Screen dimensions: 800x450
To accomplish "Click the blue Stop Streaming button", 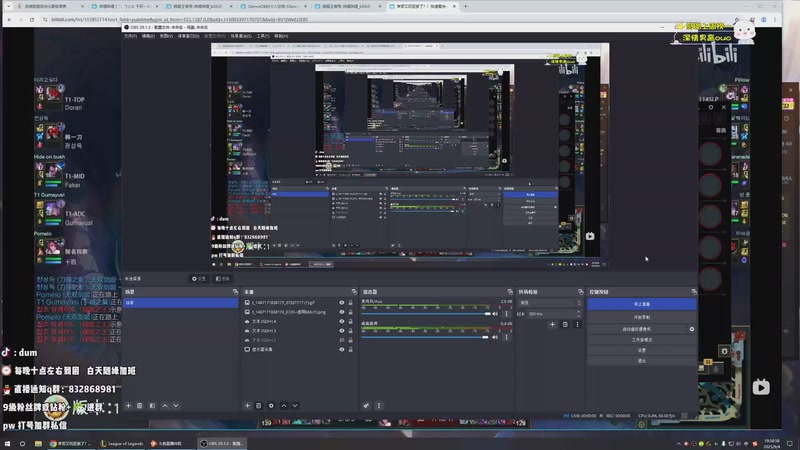I will pyautogui.click(x=641, y=304).
